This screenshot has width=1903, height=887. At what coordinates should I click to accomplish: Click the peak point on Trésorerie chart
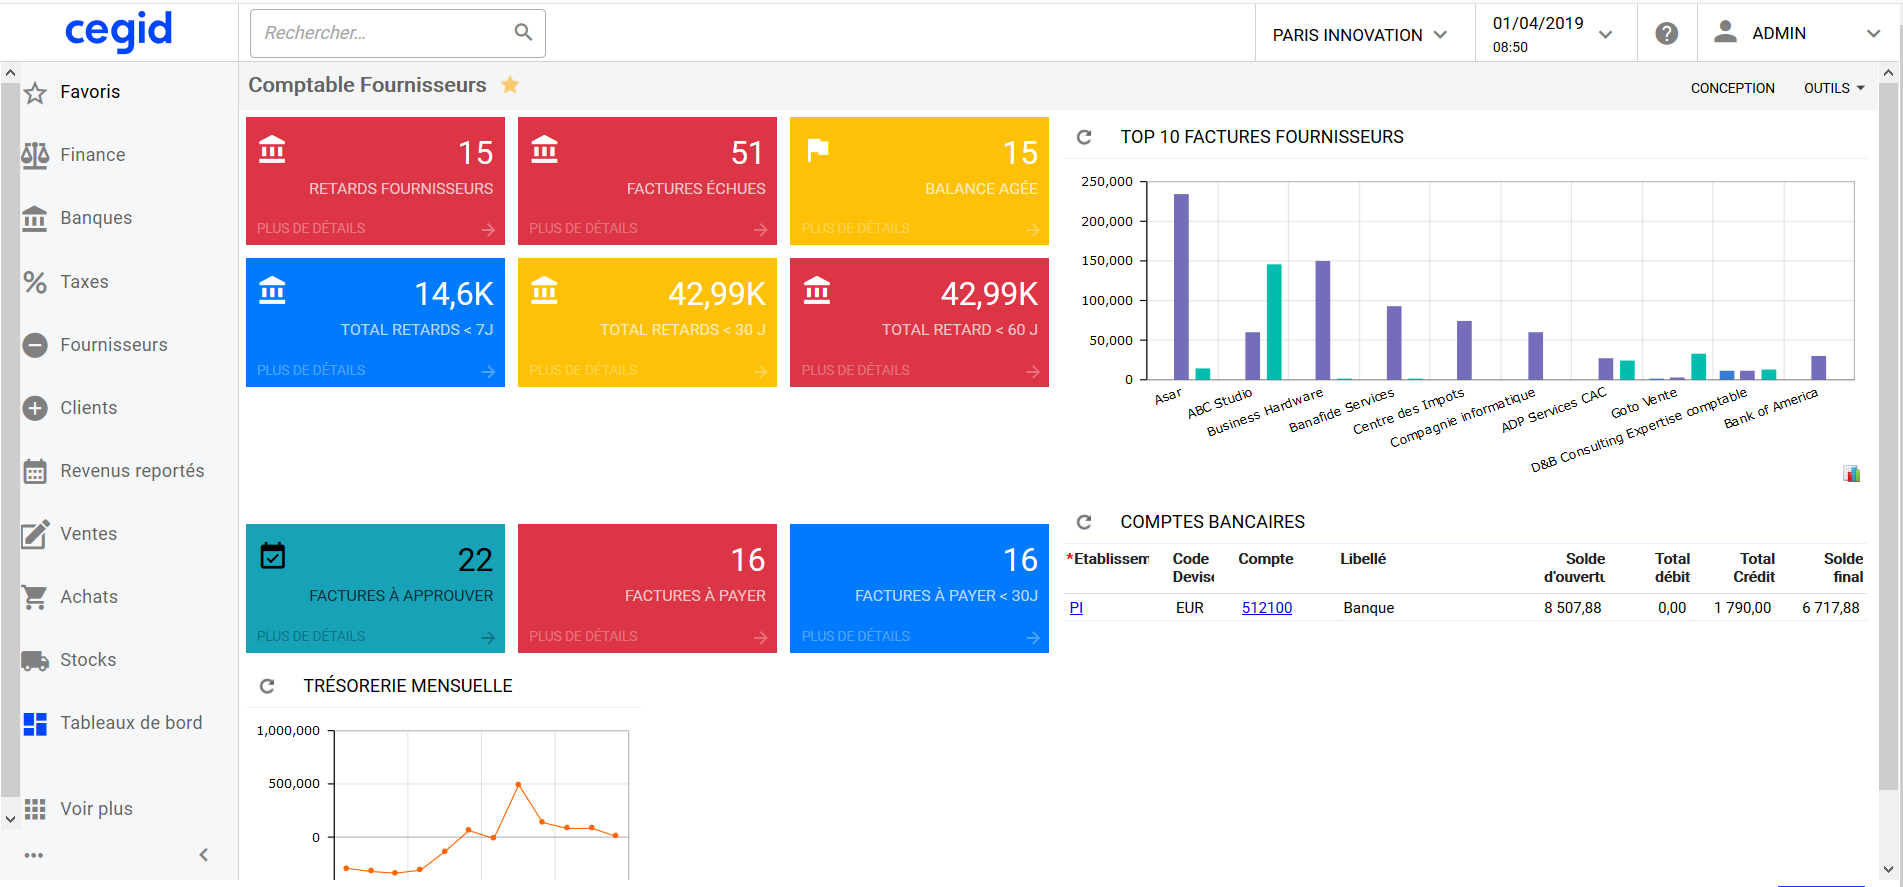(518, 784)
